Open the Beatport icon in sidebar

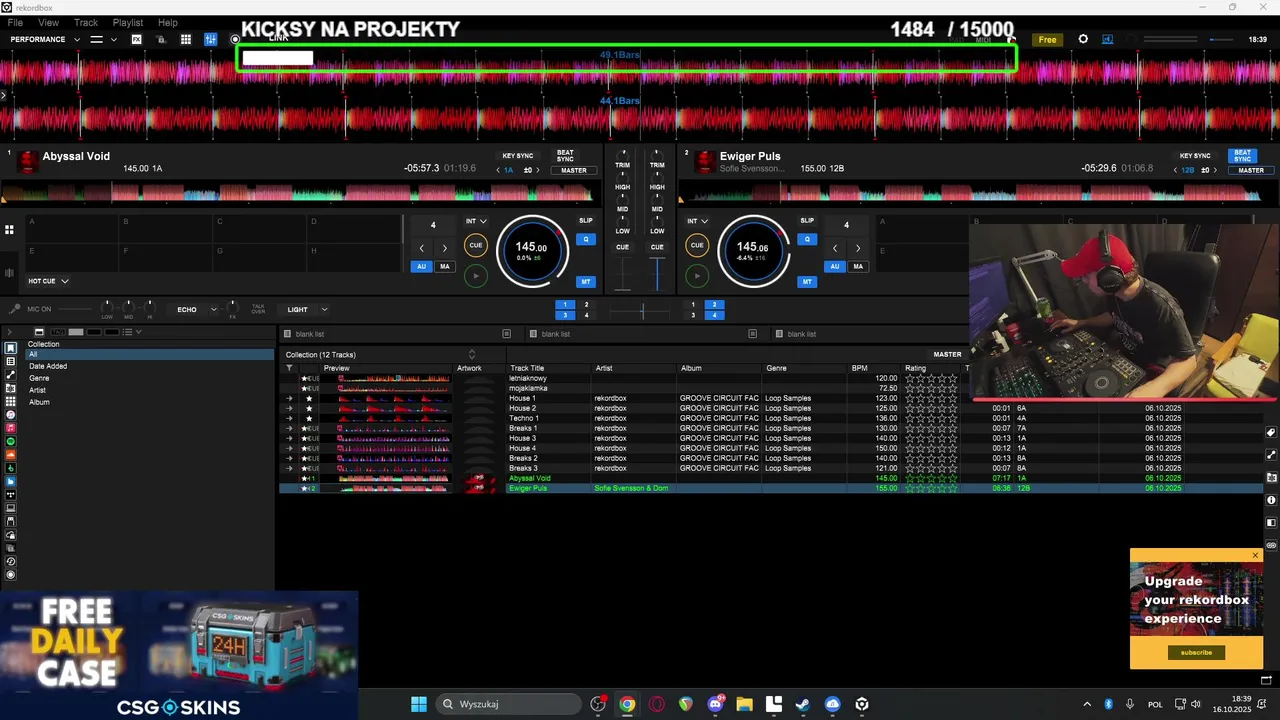tap(11, 468)
